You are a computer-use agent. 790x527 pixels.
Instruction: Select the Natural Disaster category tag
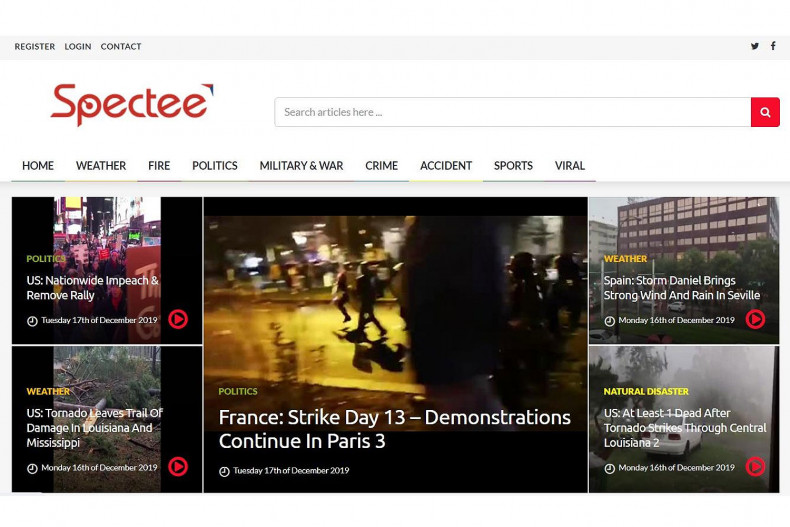(646, 391)
